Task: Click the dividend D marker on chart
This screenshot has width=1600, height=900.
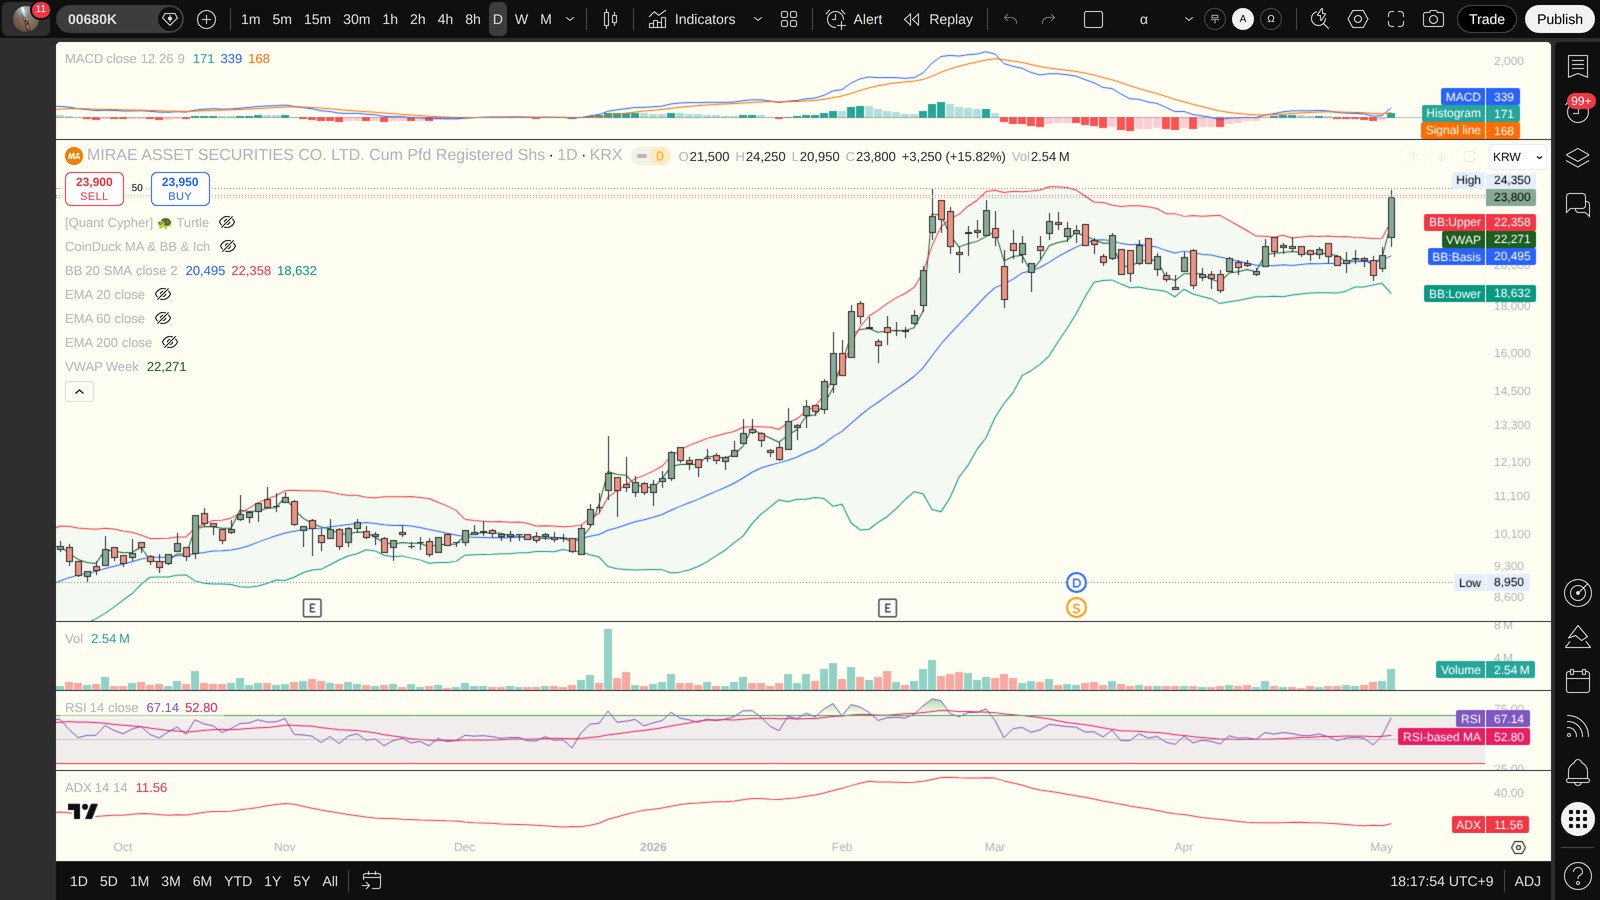Action: [x=1076, y=583]
